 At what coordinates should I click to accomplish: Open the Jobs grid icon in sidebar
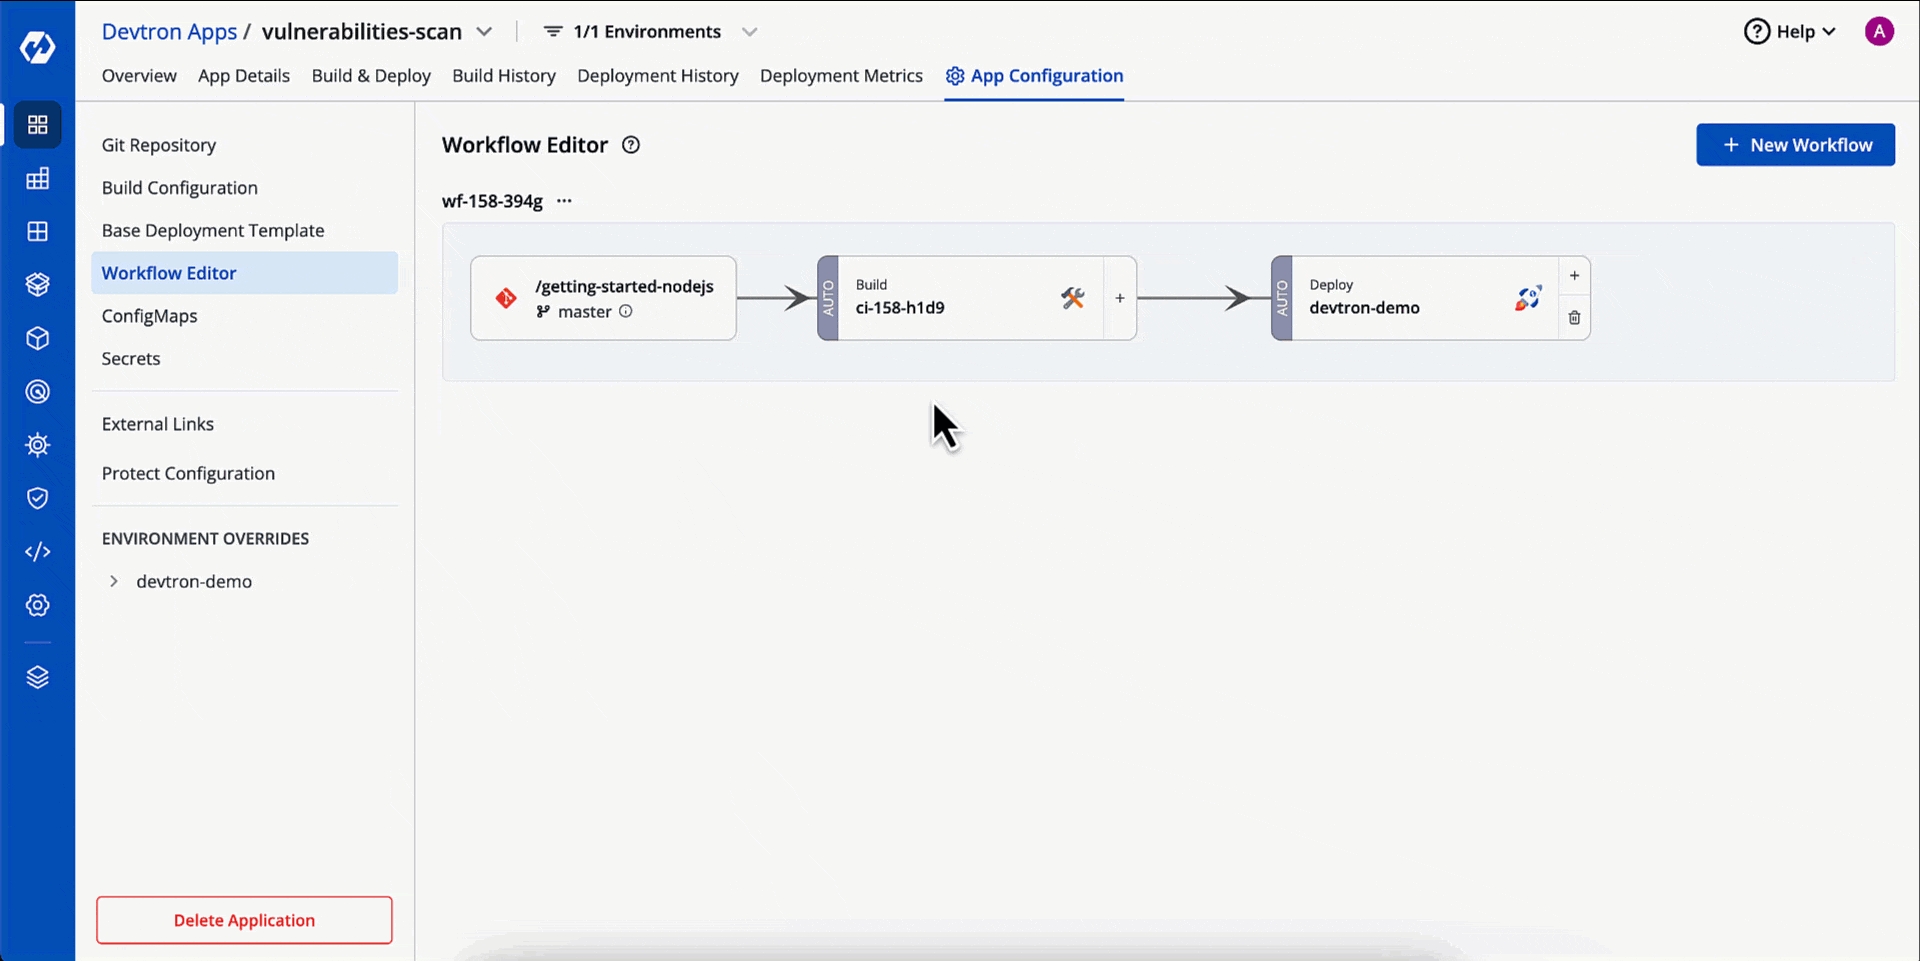click(38, 179)
